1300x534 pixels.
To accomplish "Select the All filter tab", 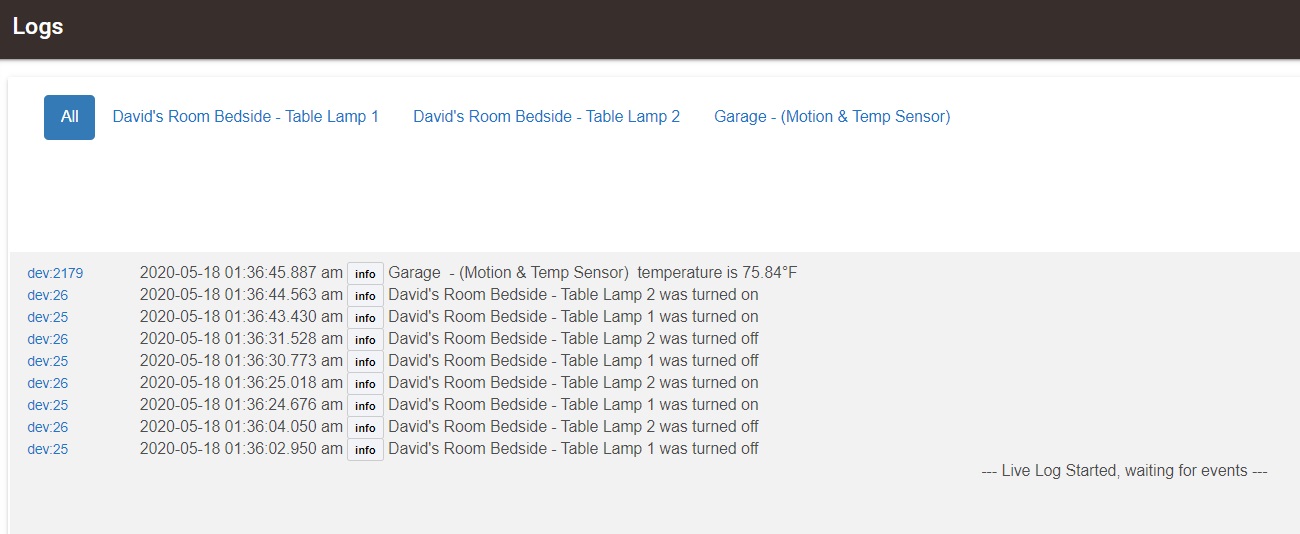I will 69,117.
